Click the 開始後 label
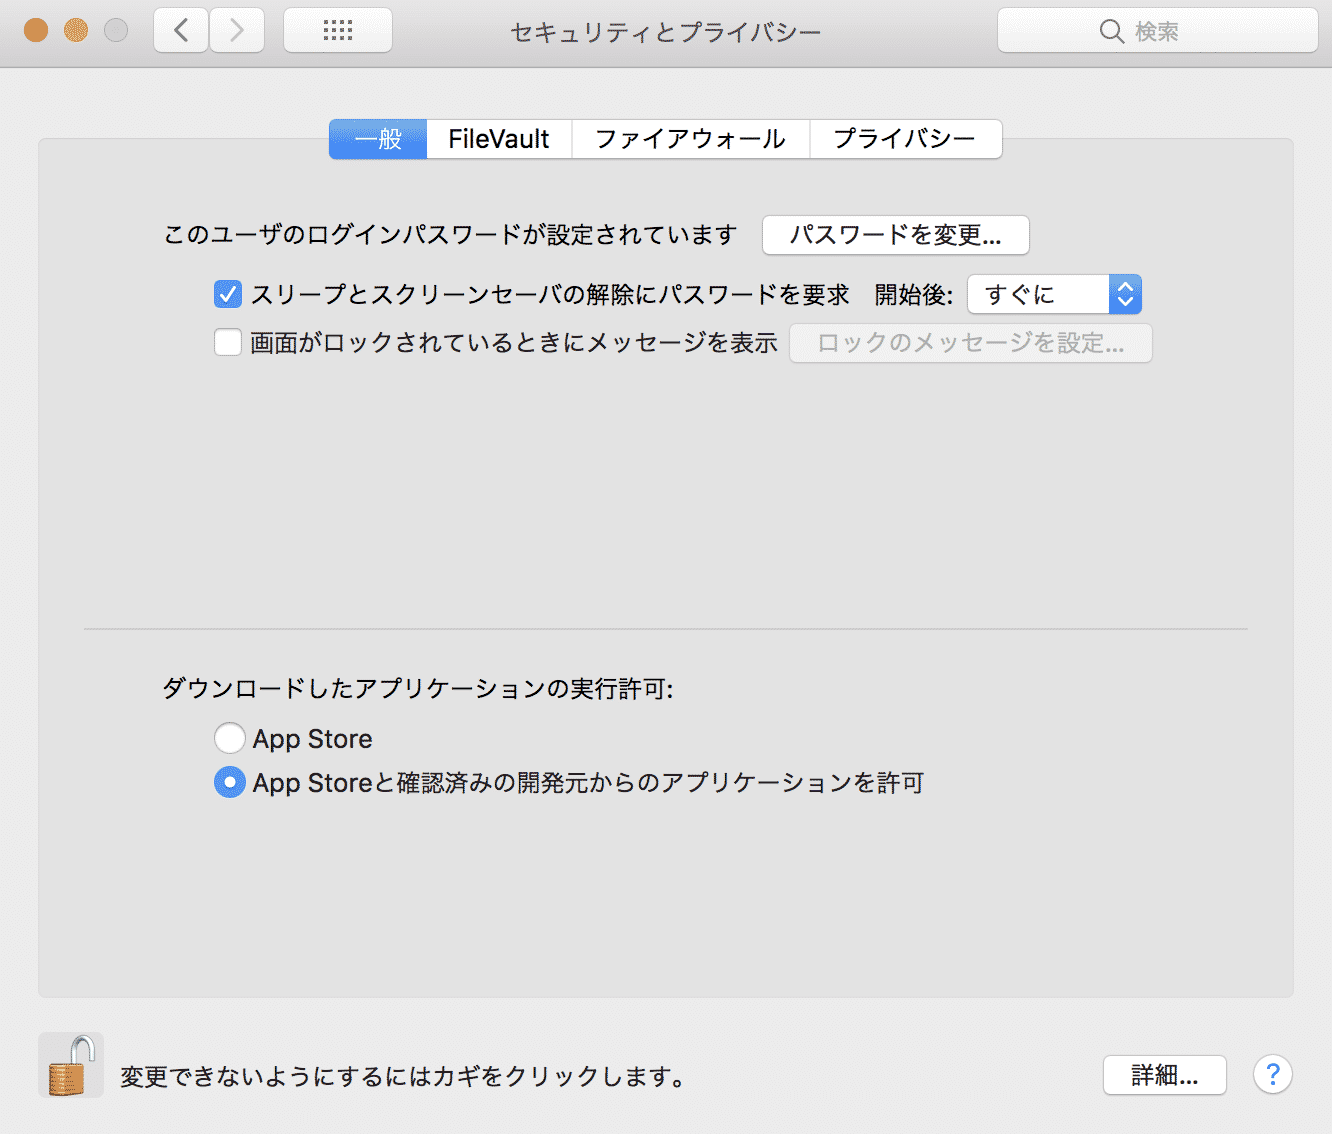 tap(914, 294)
